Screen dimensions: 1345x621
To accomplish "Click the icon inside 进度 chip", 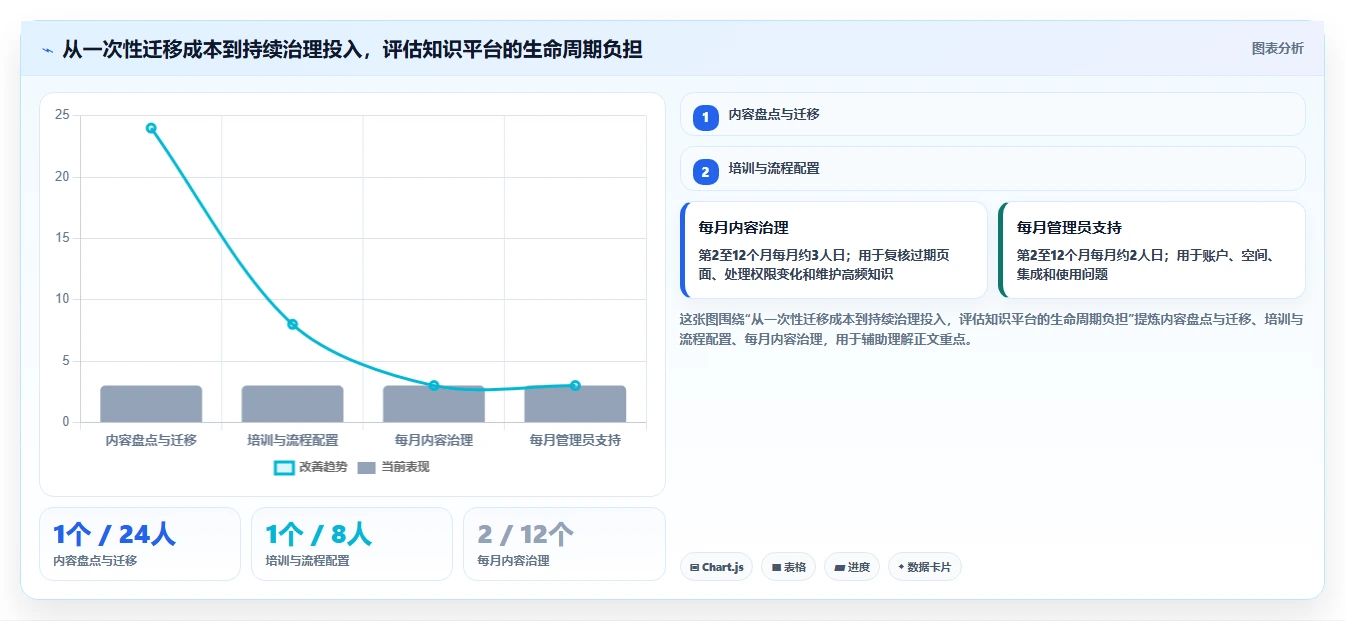I will [x=839, y=568].
